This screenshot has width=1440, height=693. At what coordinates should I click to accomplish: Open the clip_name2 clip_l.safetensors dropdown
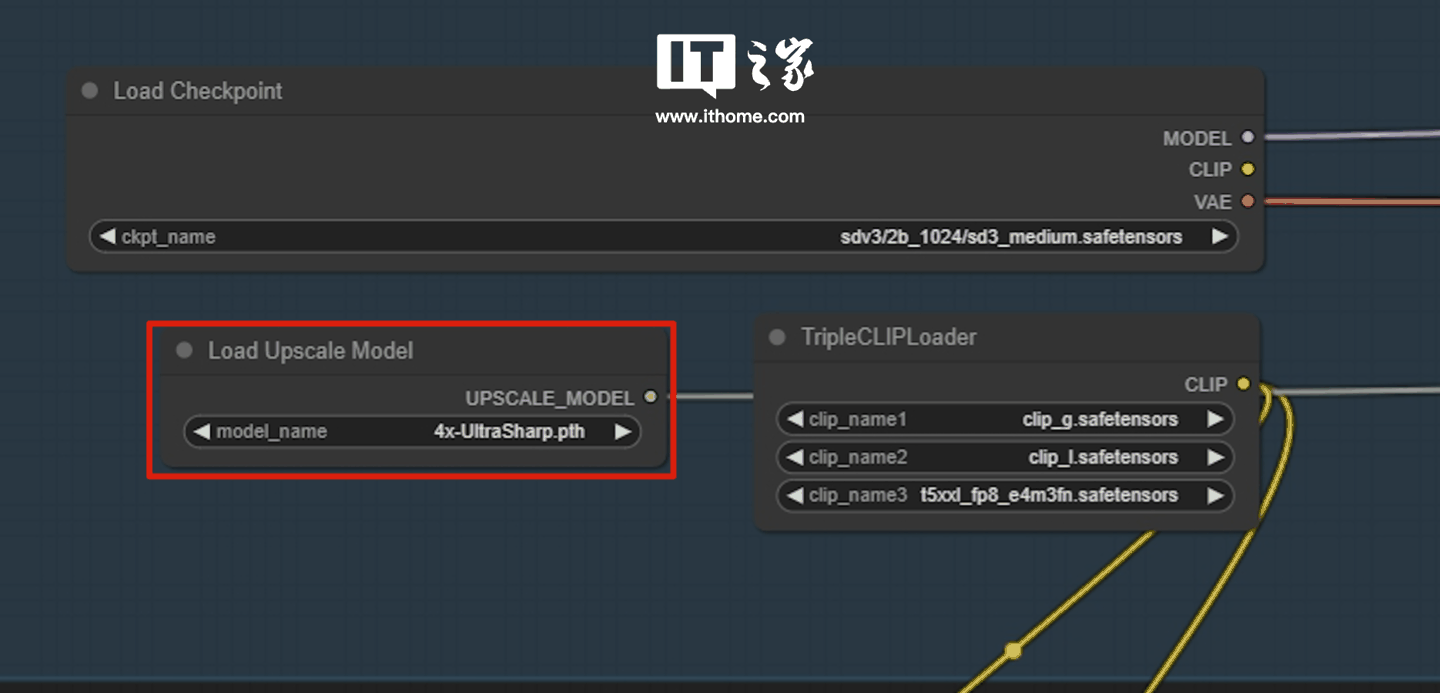[x=1004, y=458]
